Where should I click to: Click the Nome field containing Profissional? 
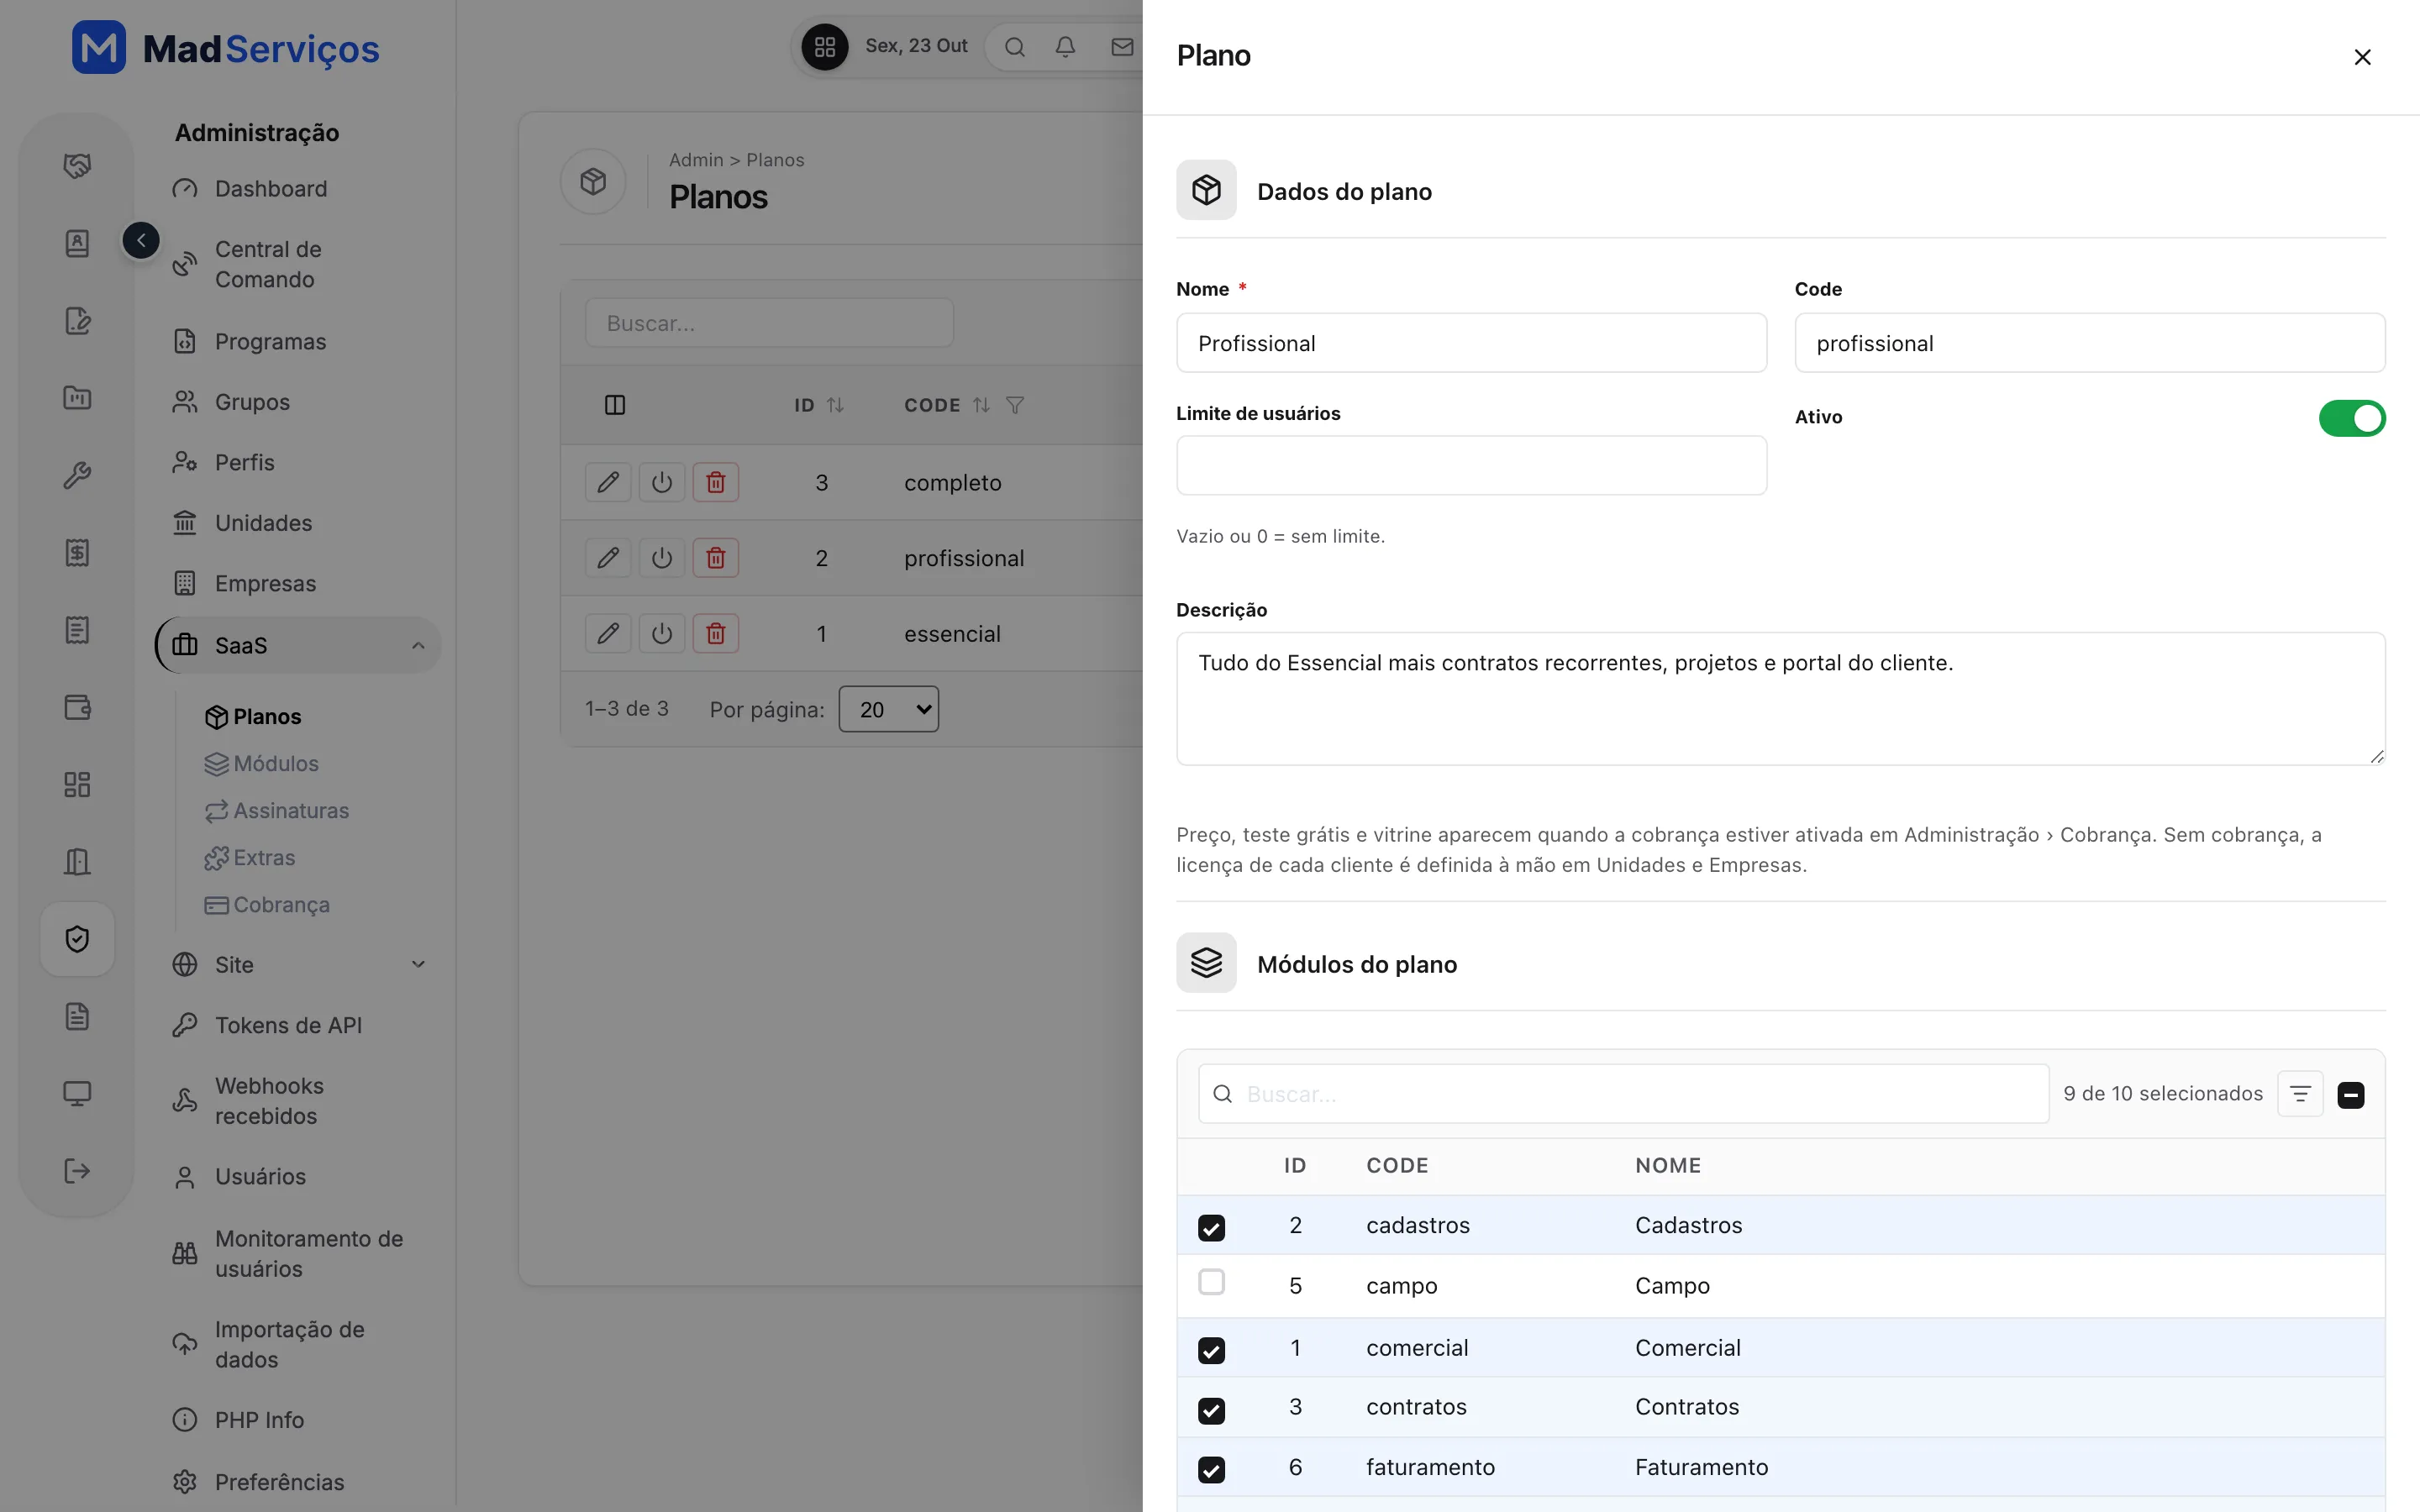coord(1471,343)
